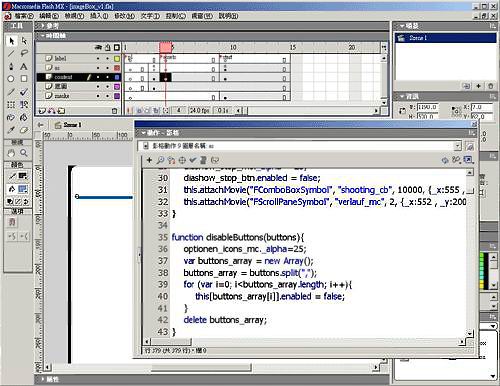
Task: Click add scene plus button in Scene panel
Action: tap(478, 86)
